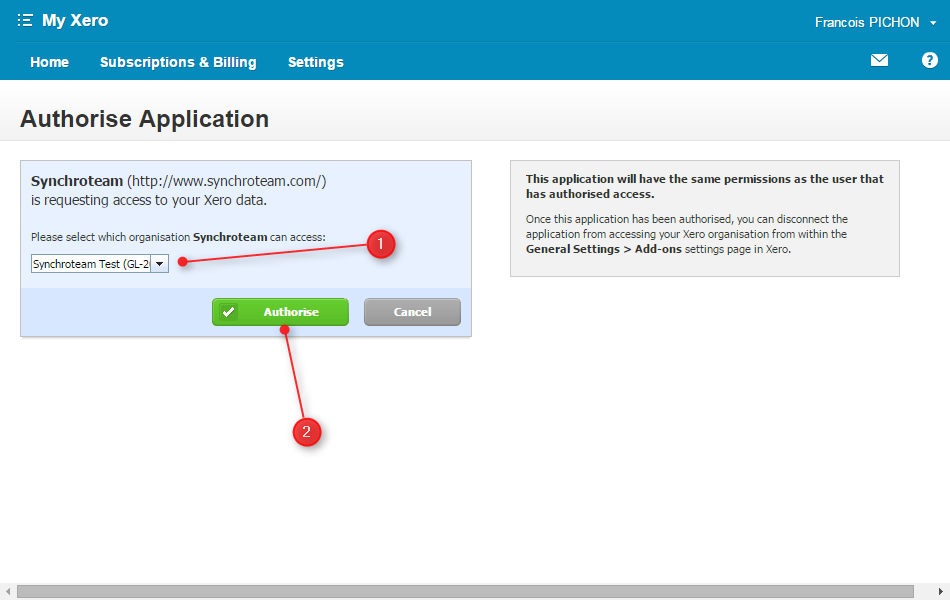This screenshot has height=600, width=950.
Task: Click the Synchroteam URL text
Action: (x=227, y=181)
